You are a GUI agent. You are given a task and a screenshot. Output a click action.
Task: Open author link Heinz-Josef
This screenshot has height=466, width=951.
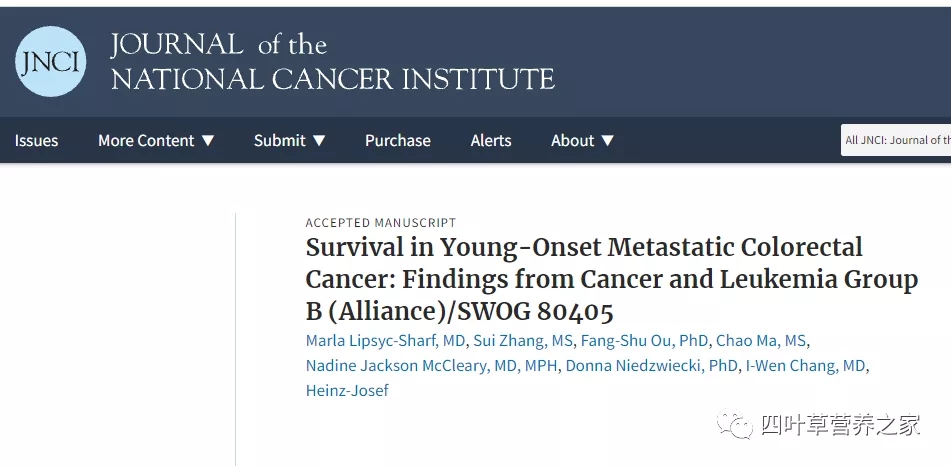[x=347, y=390]
